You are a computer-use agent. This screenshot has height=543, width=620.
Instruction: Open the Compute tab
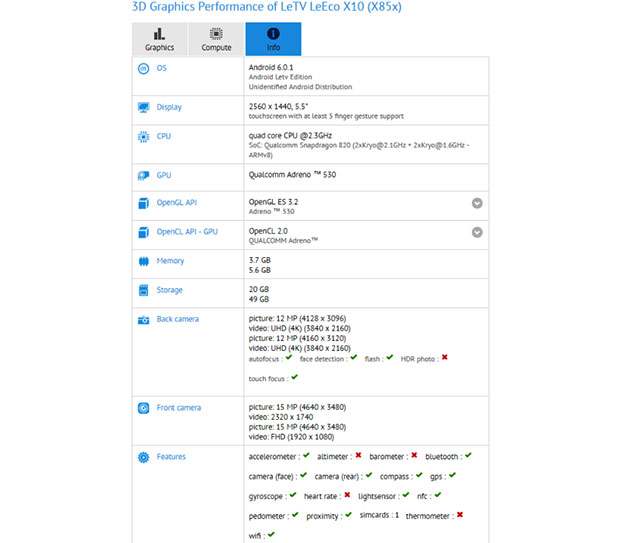[x=216, y=38]
